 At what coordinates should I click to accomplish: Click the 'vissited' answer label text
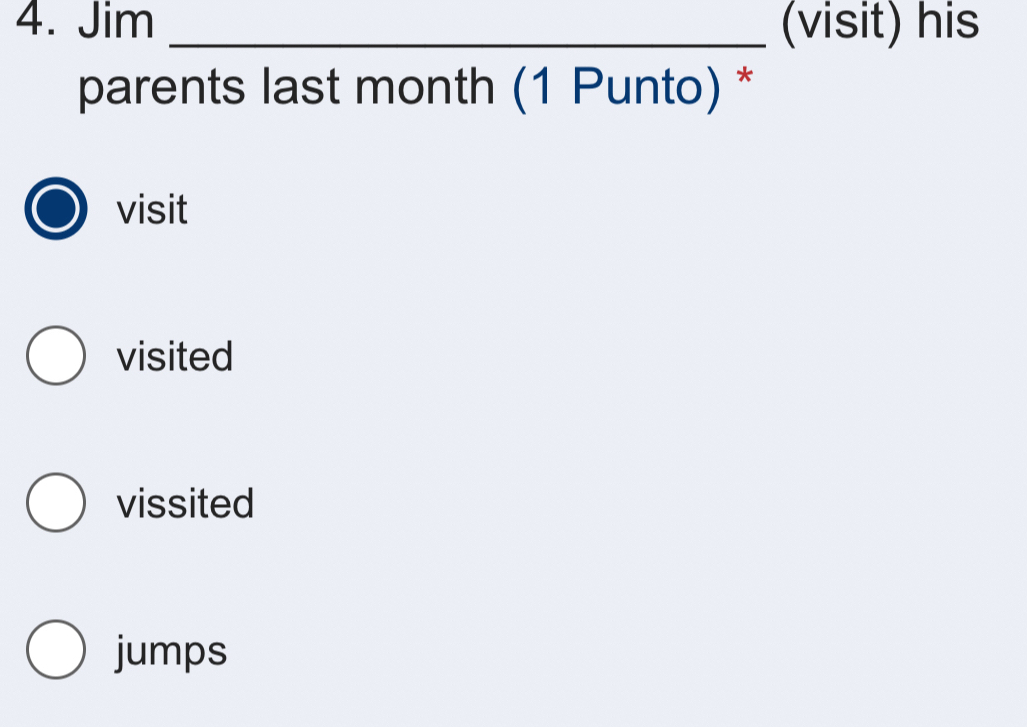[185, 503]
